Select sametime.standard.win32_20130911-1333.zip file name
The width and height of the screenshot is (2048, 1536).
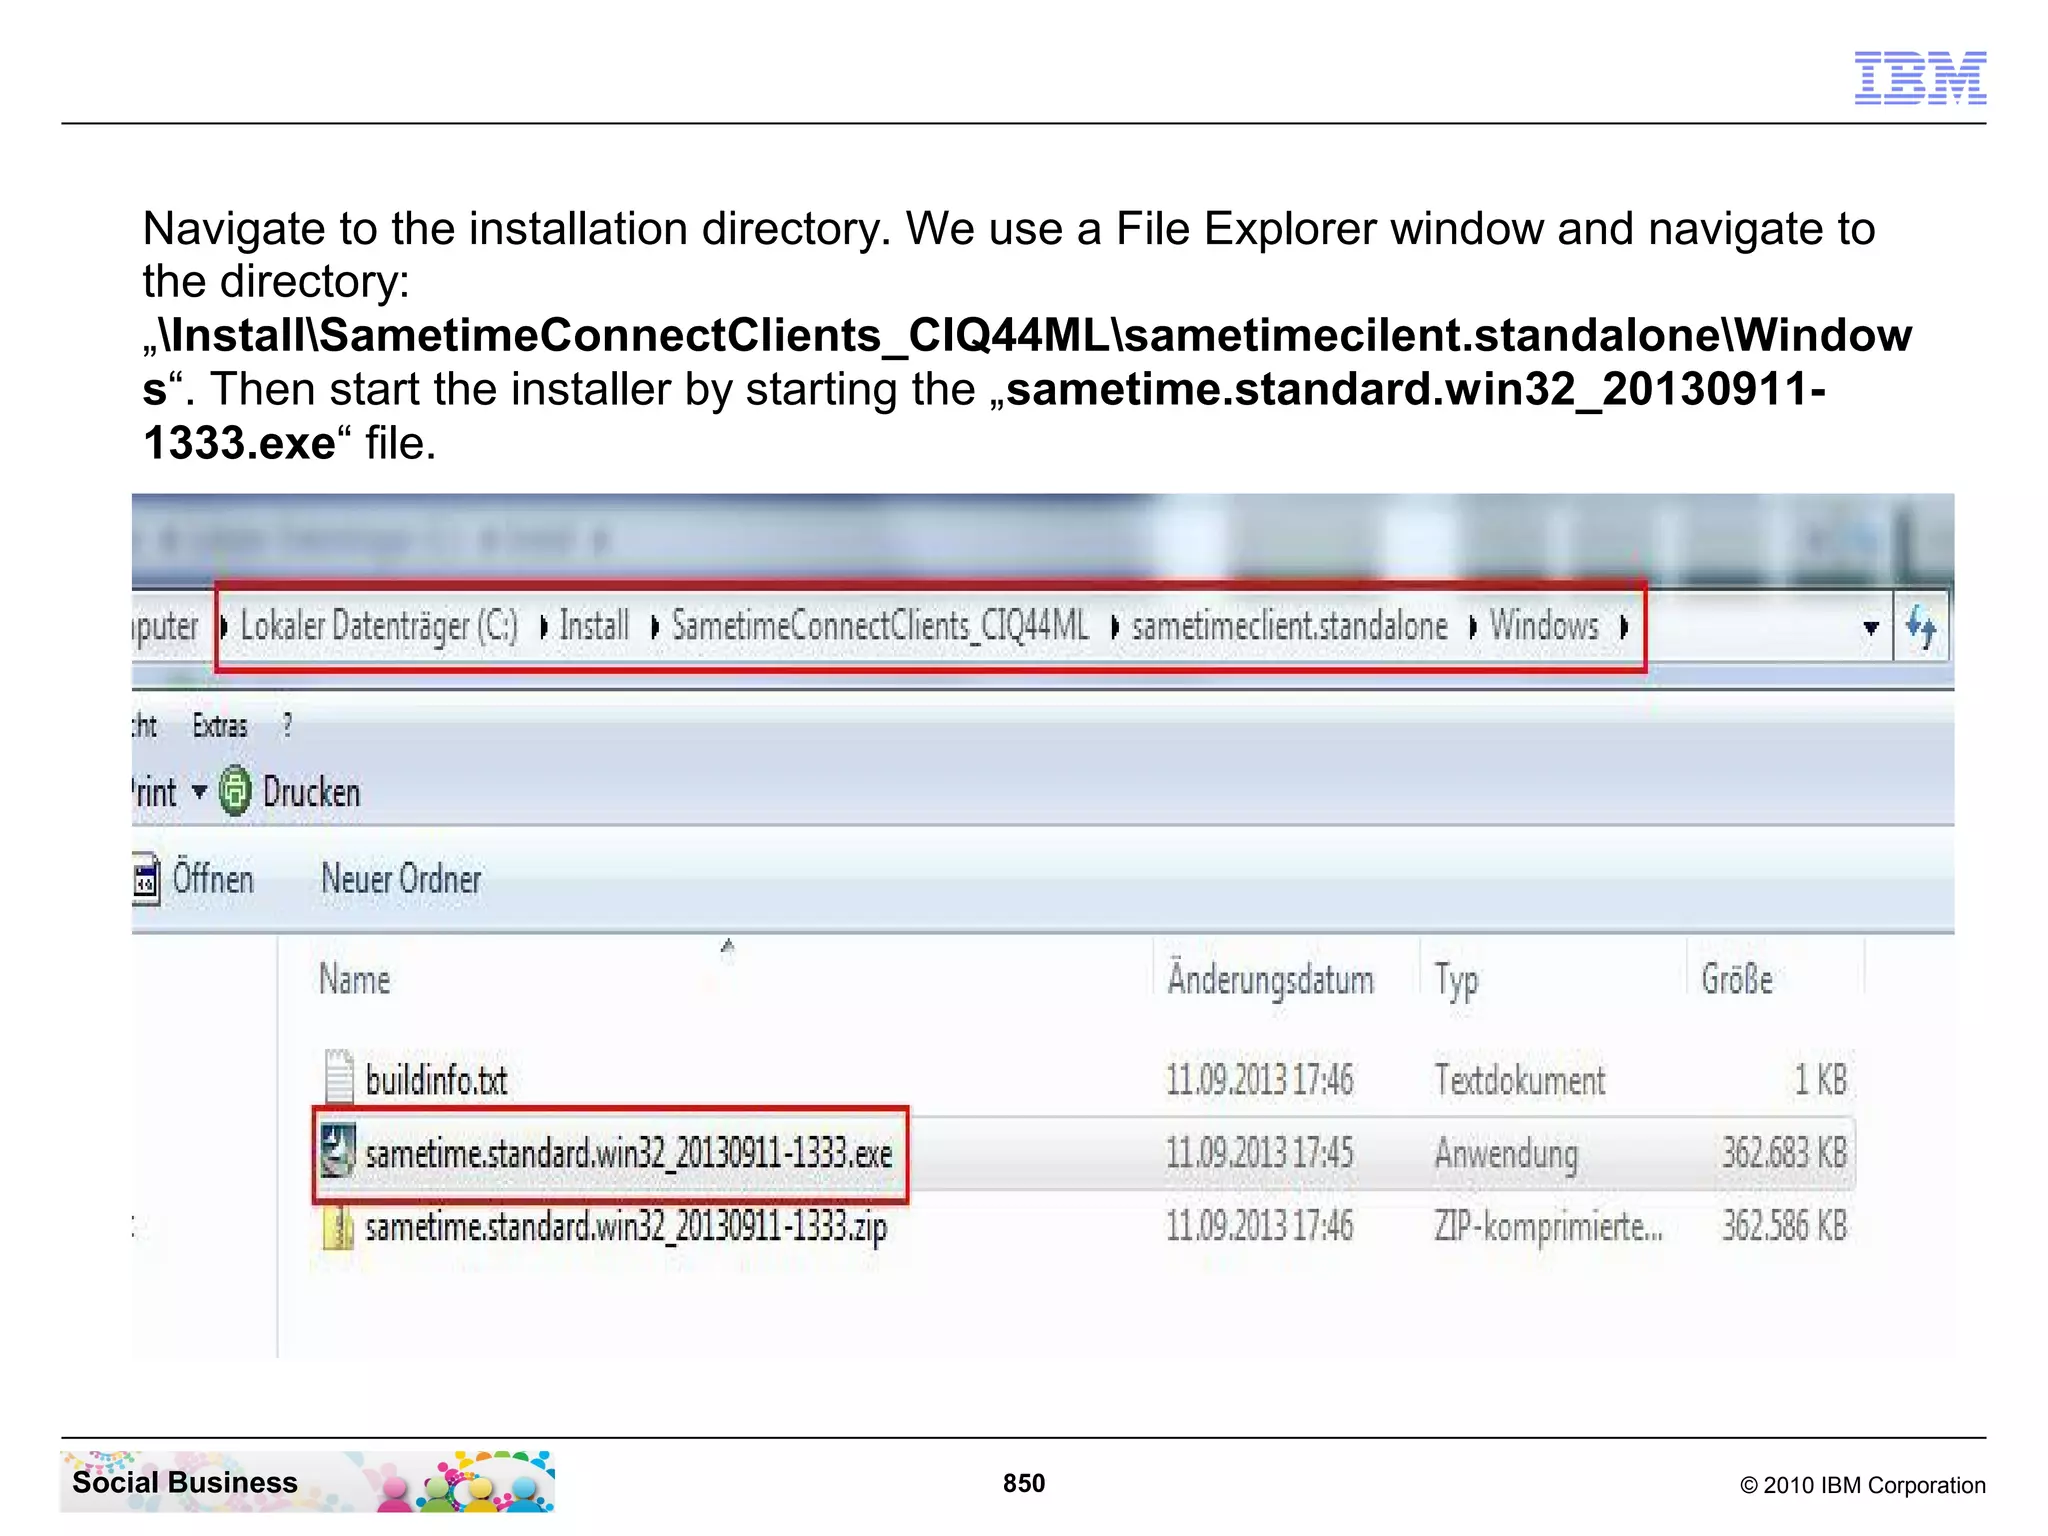[626, 1227]
